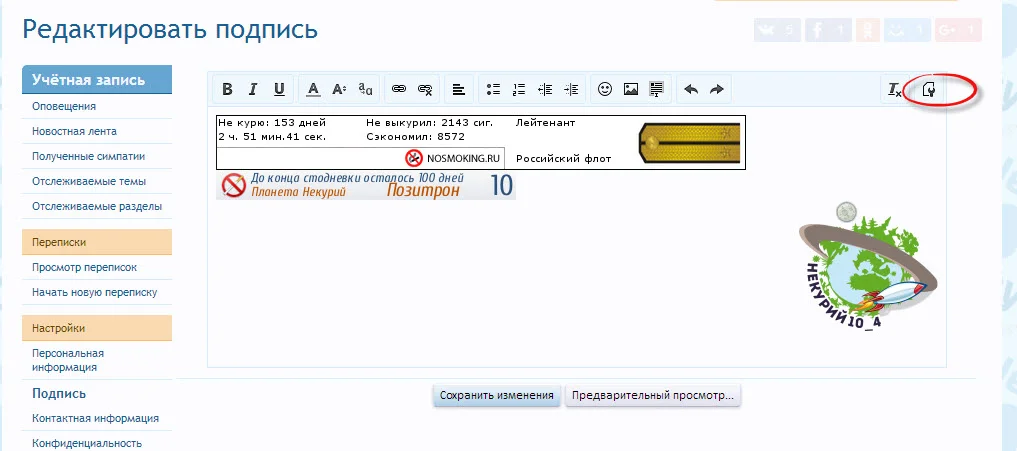Click the 'Переписки' section header

click(x=97, y=242)
